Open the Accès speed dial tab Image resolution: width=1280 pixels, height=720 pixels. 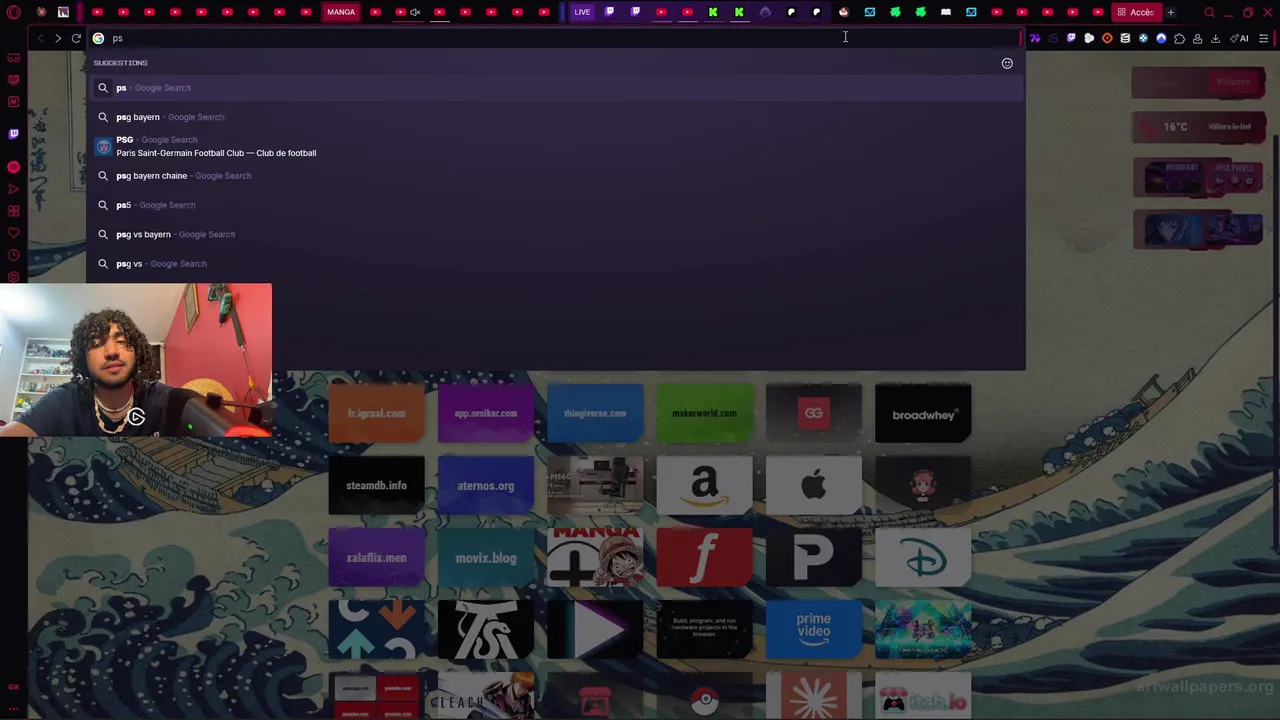coord(1135,12)
